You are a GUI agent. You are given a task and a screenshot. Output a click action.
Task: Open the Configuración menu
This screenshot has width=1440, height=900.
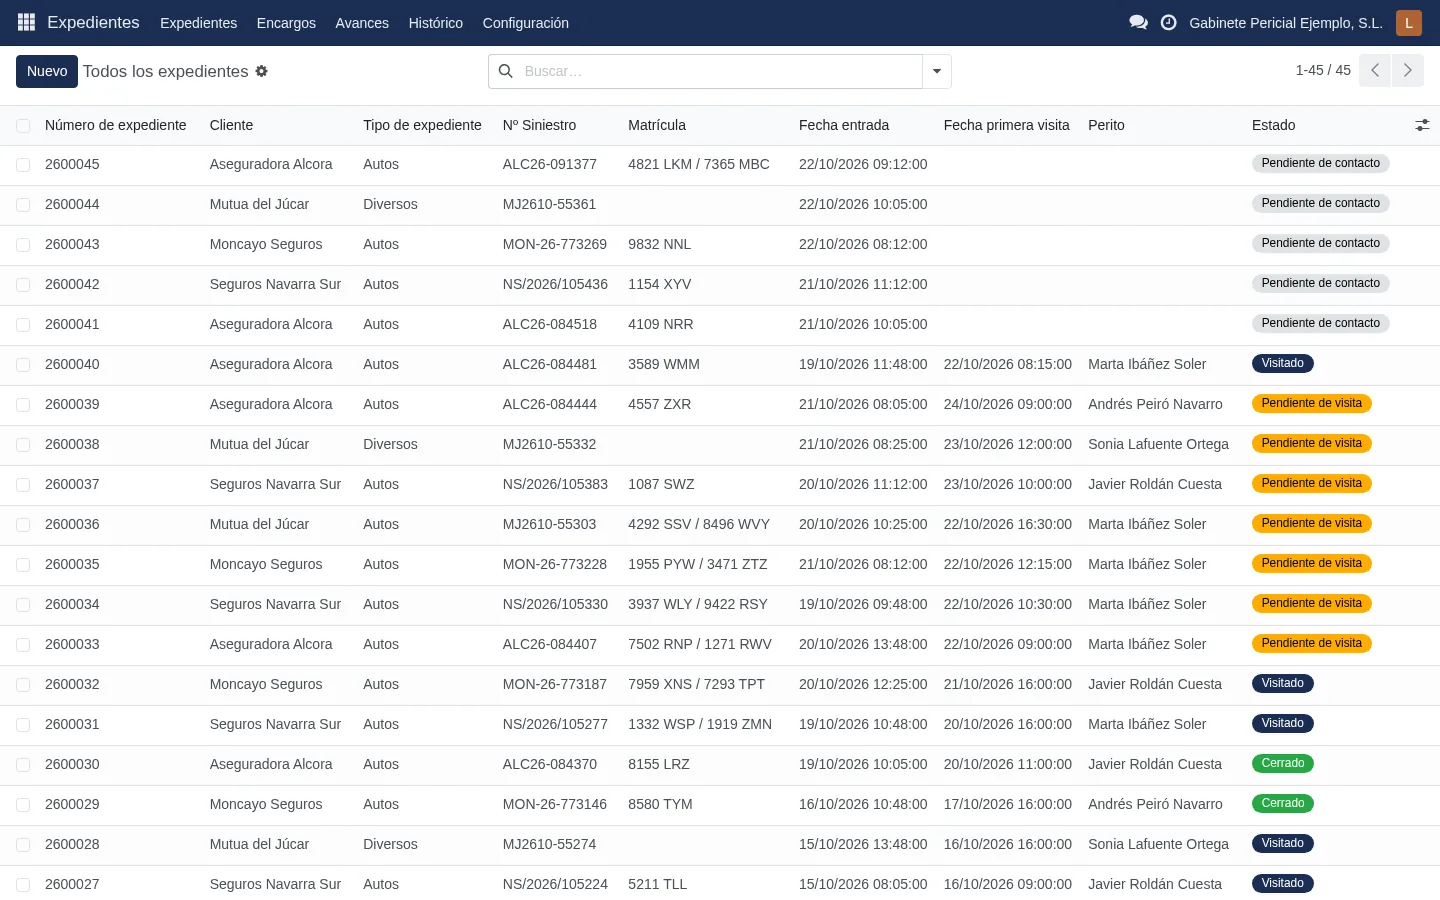coord(526,23)
